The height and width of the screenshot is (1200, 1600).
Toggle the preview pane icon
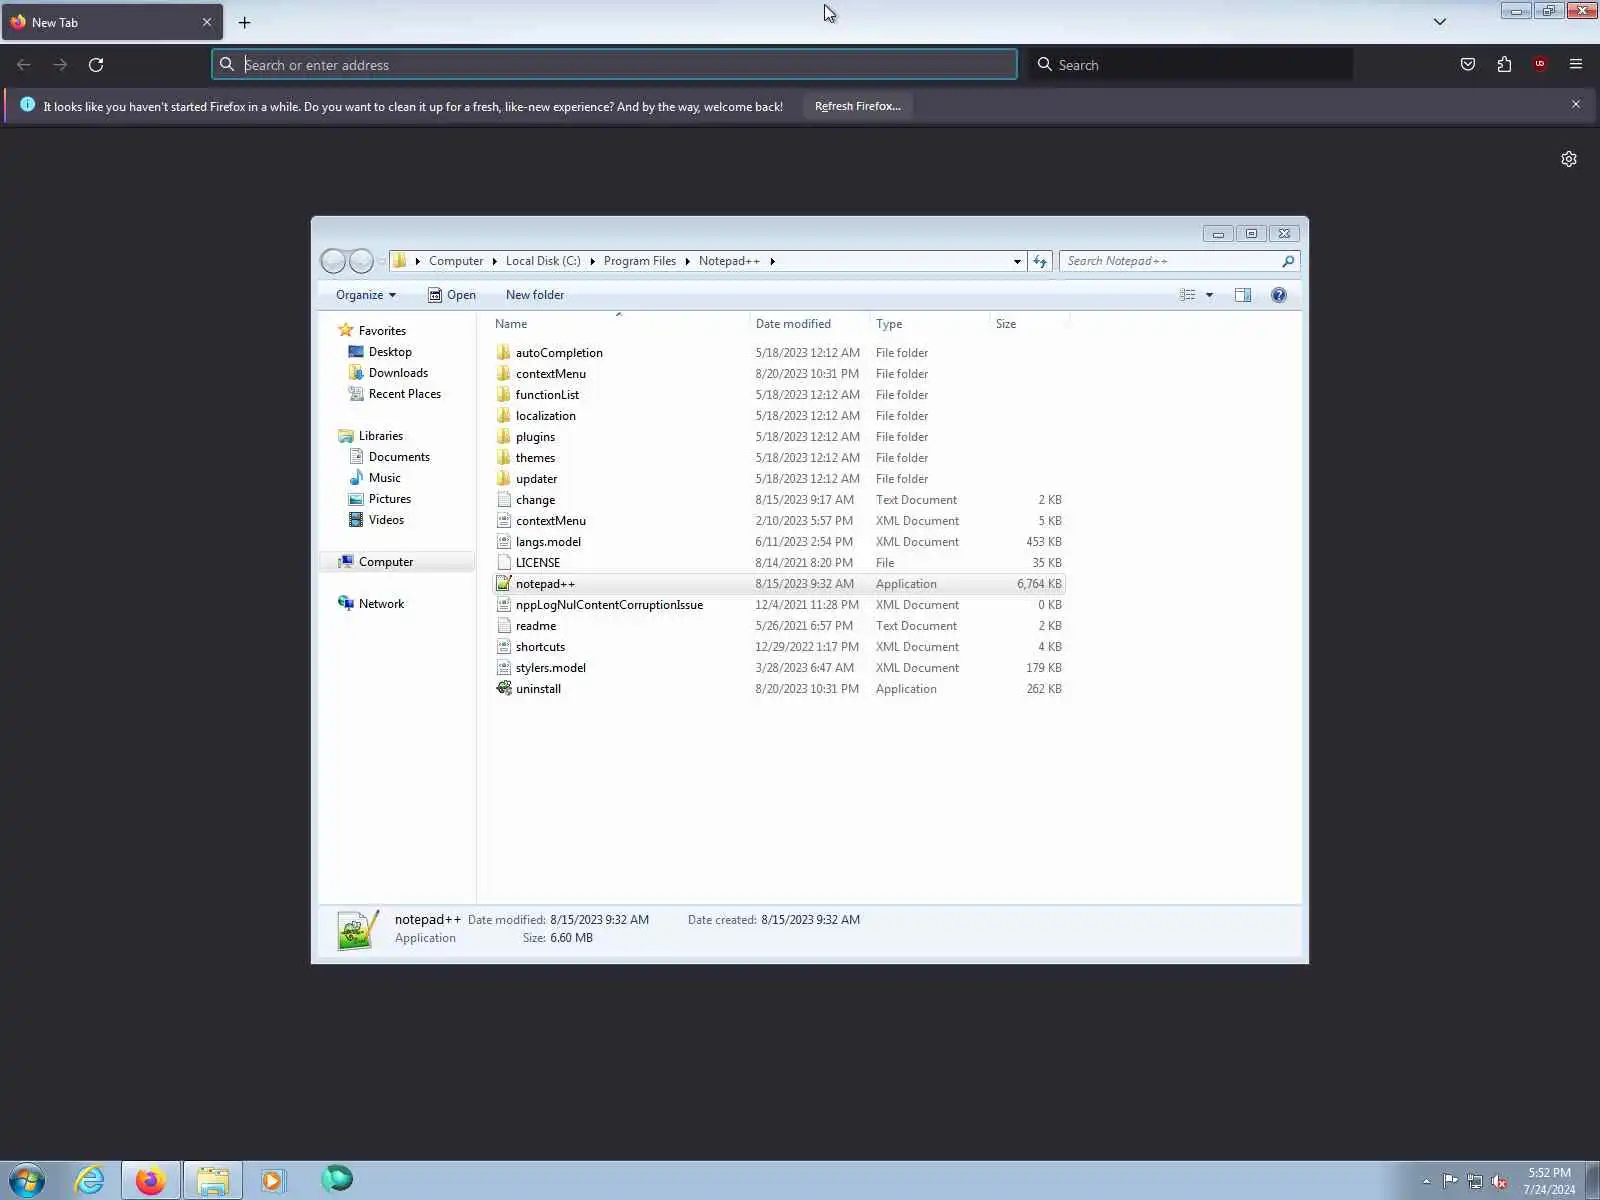point(1243,295)
